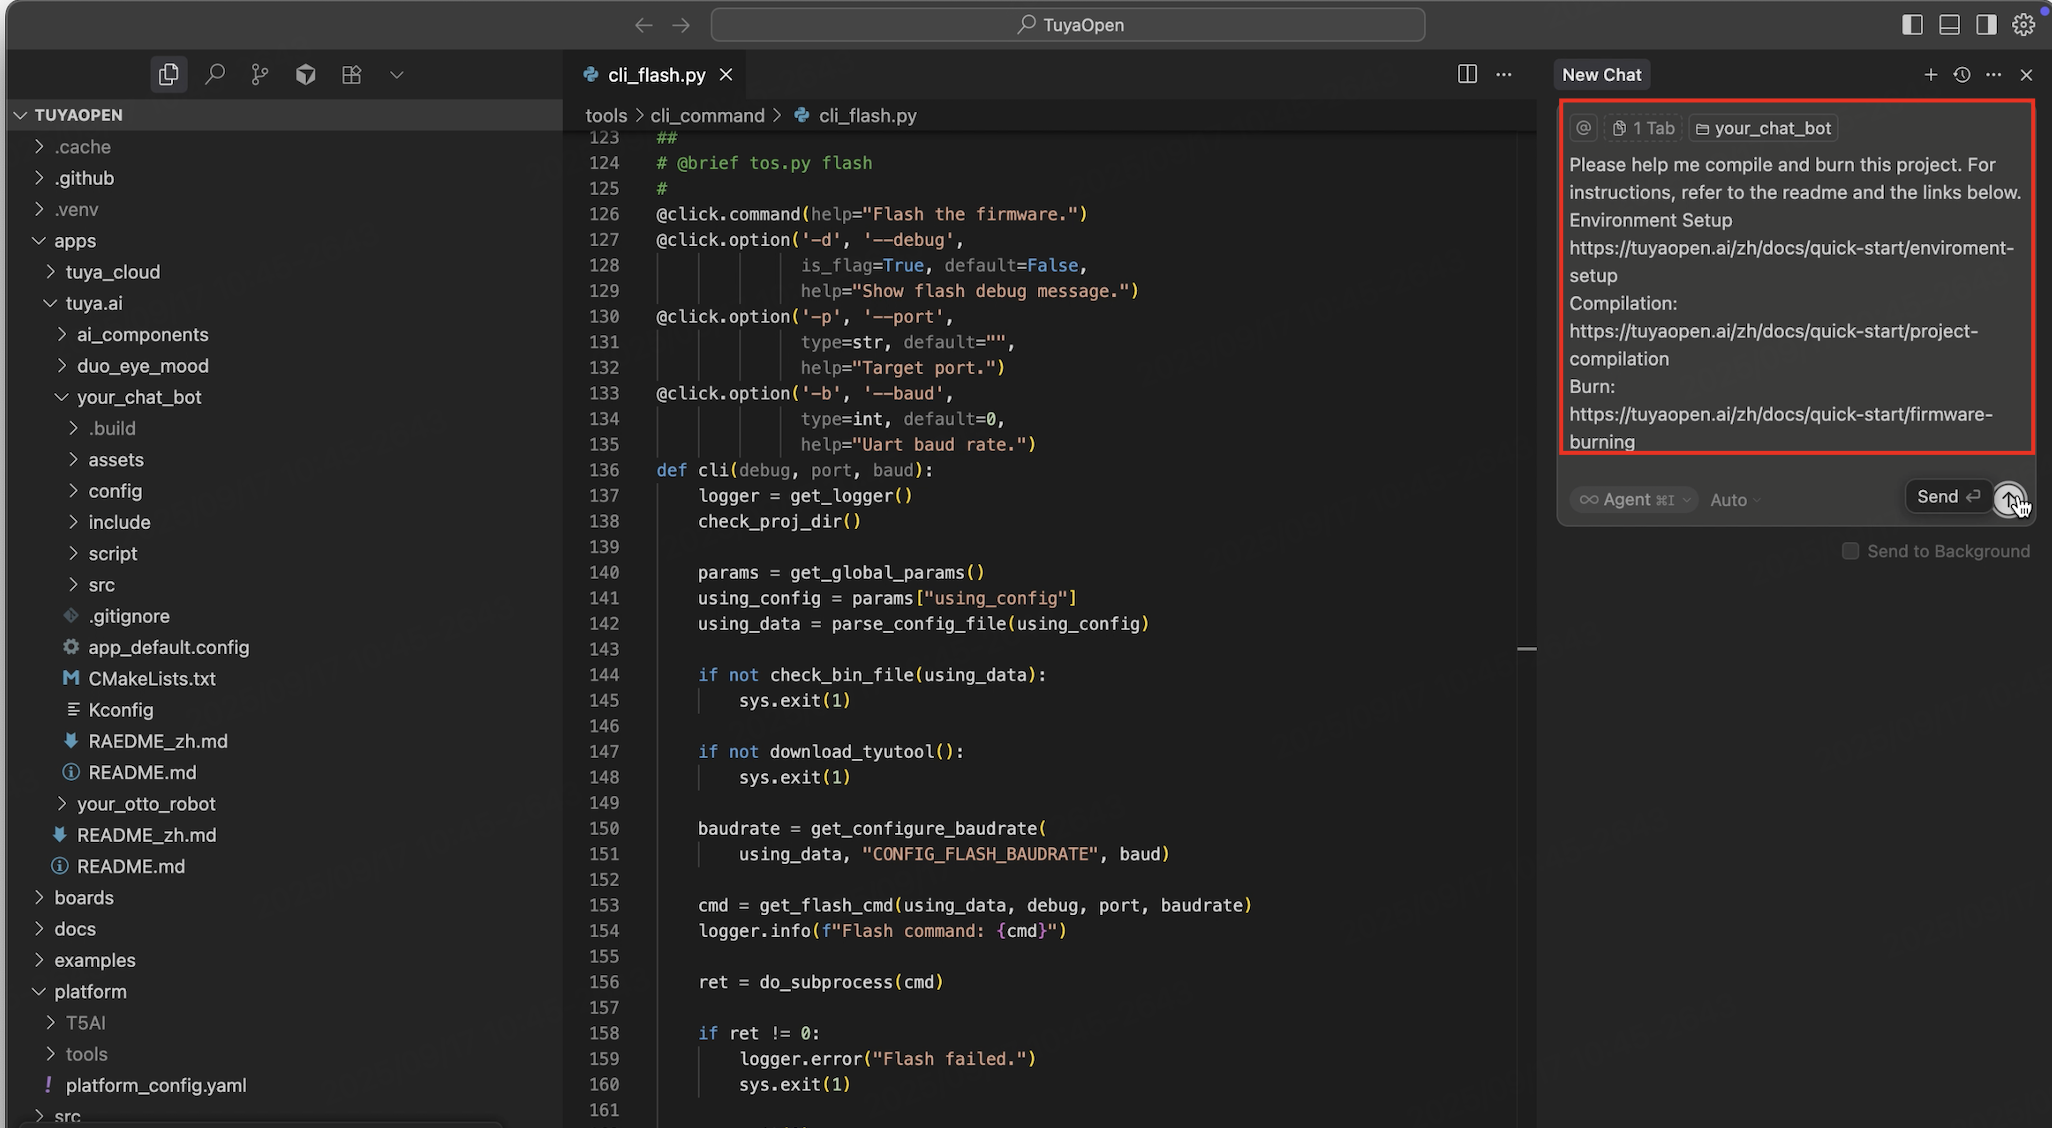Select the New Chat tab
Viewport: 2052px width, 1128px height.
1601,75
